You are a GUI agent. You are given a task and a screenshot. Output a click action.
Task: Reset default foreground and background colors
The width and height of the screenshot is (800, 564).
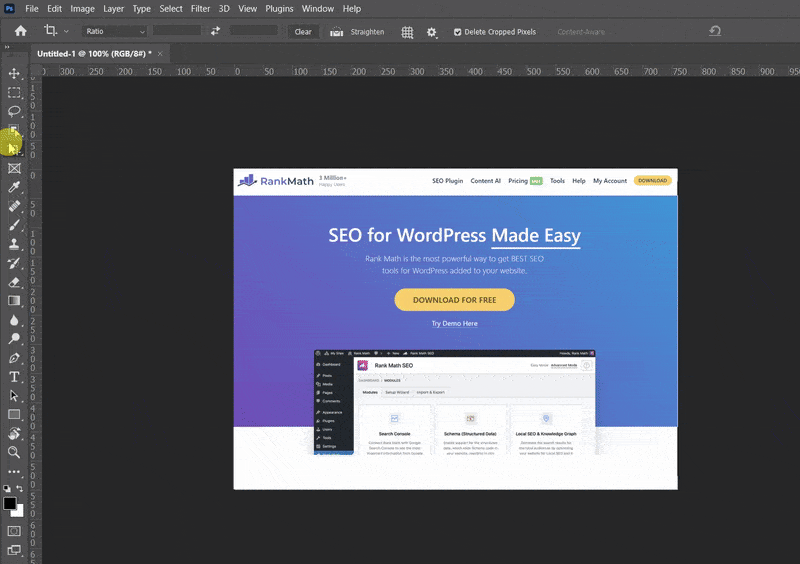point(7,488)
